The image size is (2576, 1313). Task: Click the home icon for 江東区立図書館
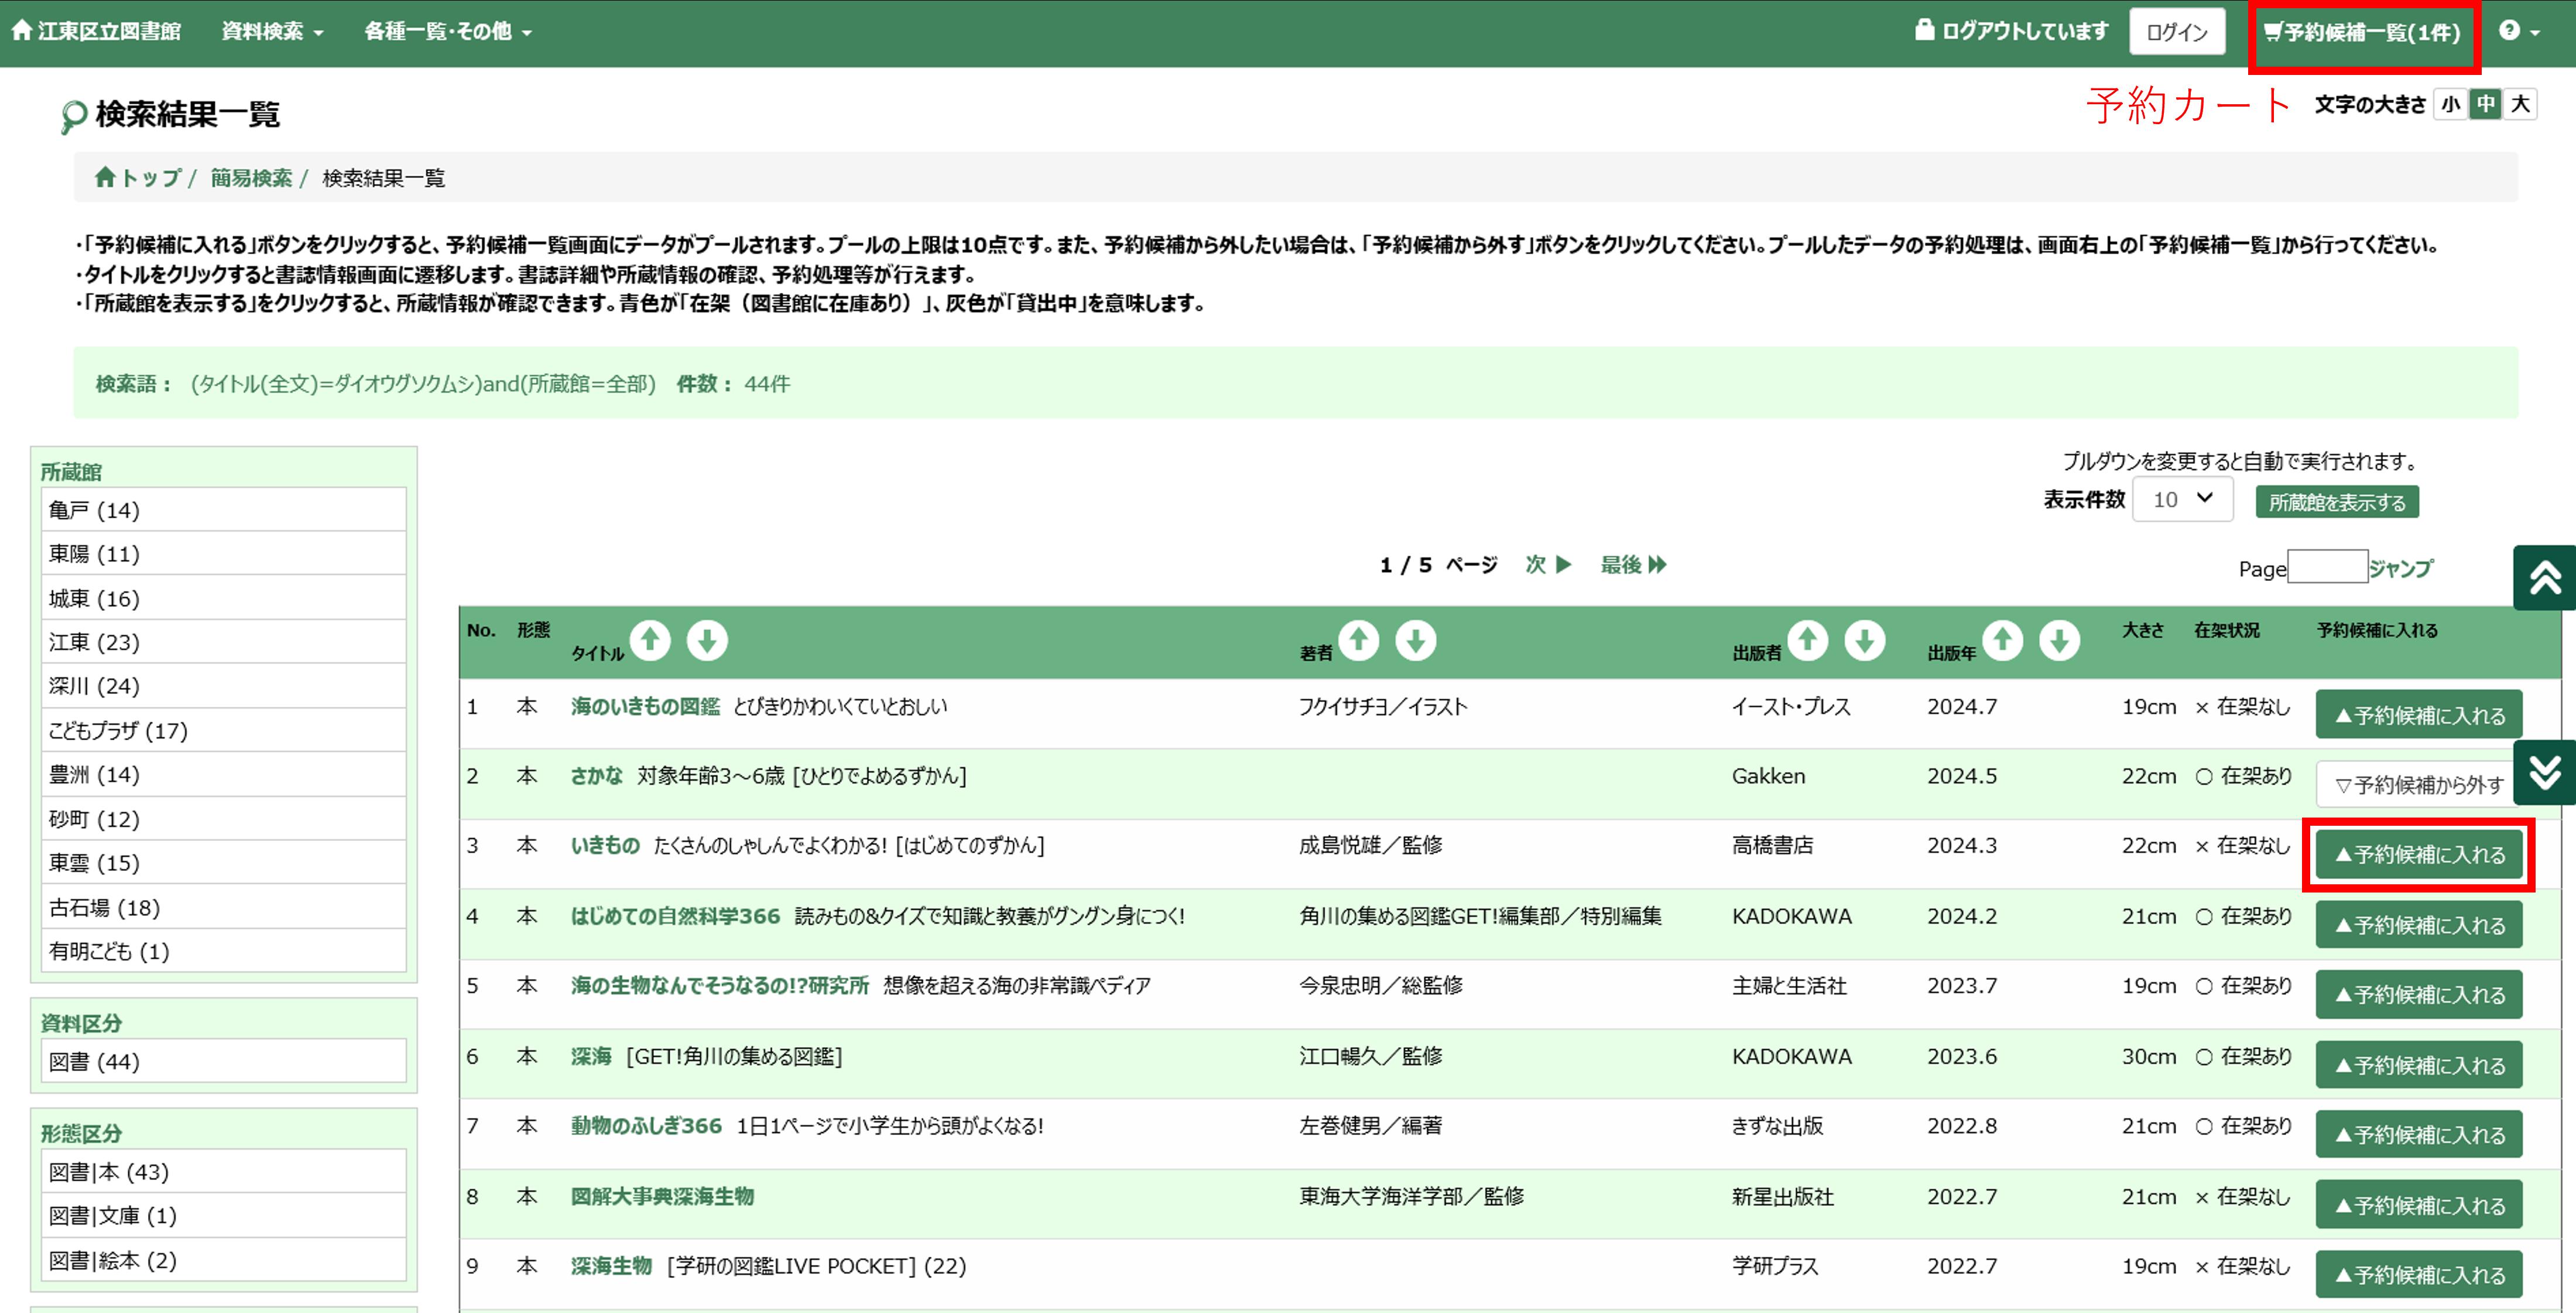click(x=22, y=30)
